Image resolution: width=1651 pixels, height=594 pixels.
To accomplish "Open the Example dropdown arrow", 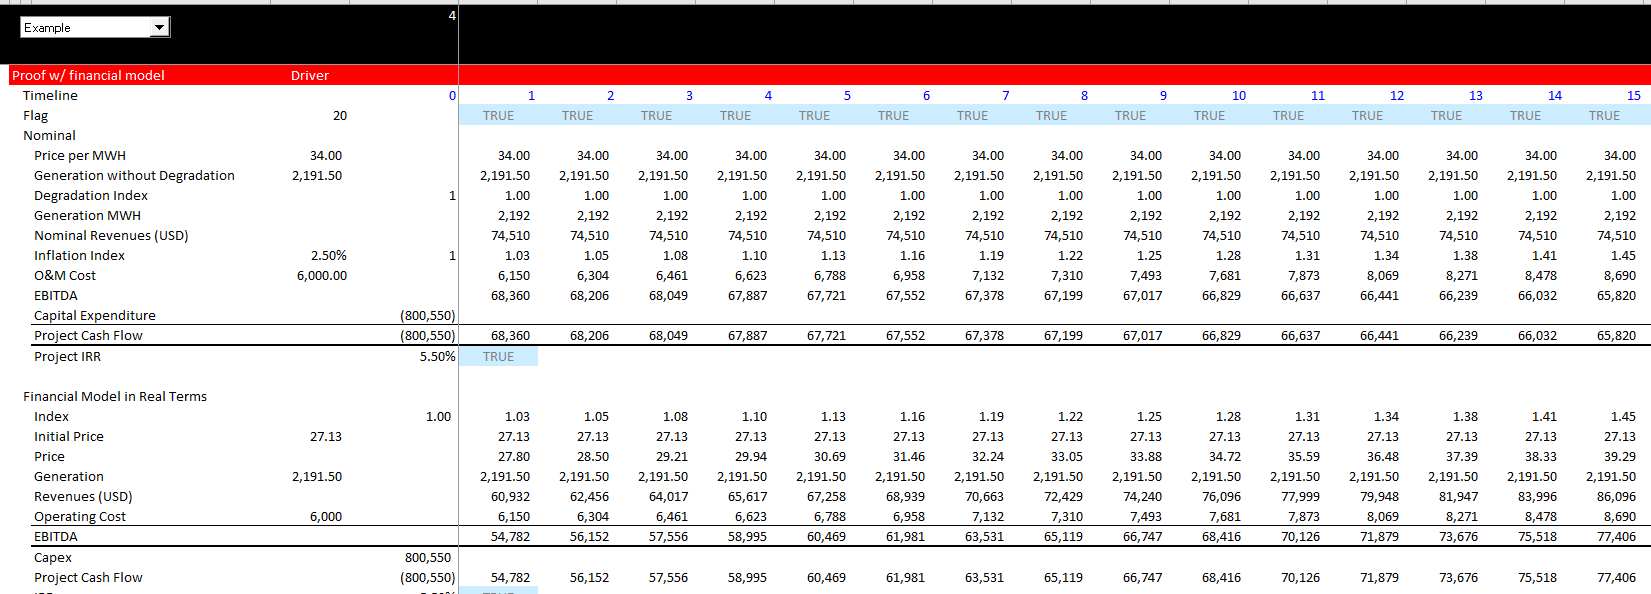I will 159,28.
